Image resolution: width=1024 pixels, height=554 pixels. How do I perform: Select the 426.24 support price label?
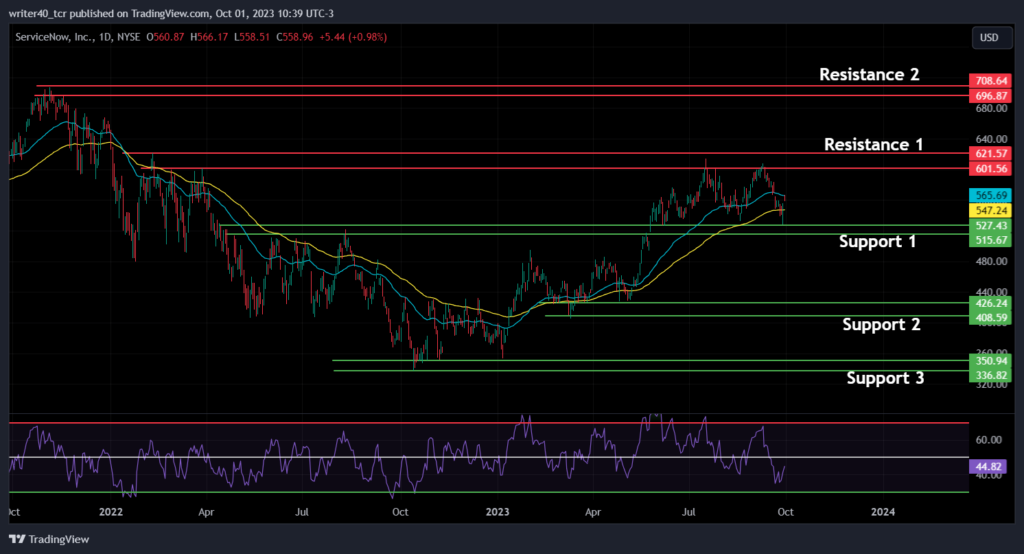pyautogui.click(x=991, y=303)
